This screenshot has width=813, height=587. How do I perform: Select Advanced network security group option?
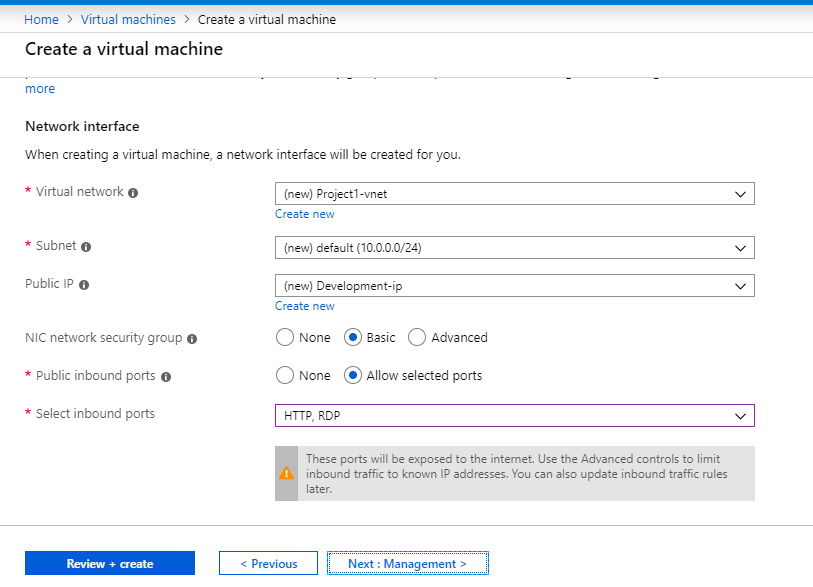tap(417, 337)
